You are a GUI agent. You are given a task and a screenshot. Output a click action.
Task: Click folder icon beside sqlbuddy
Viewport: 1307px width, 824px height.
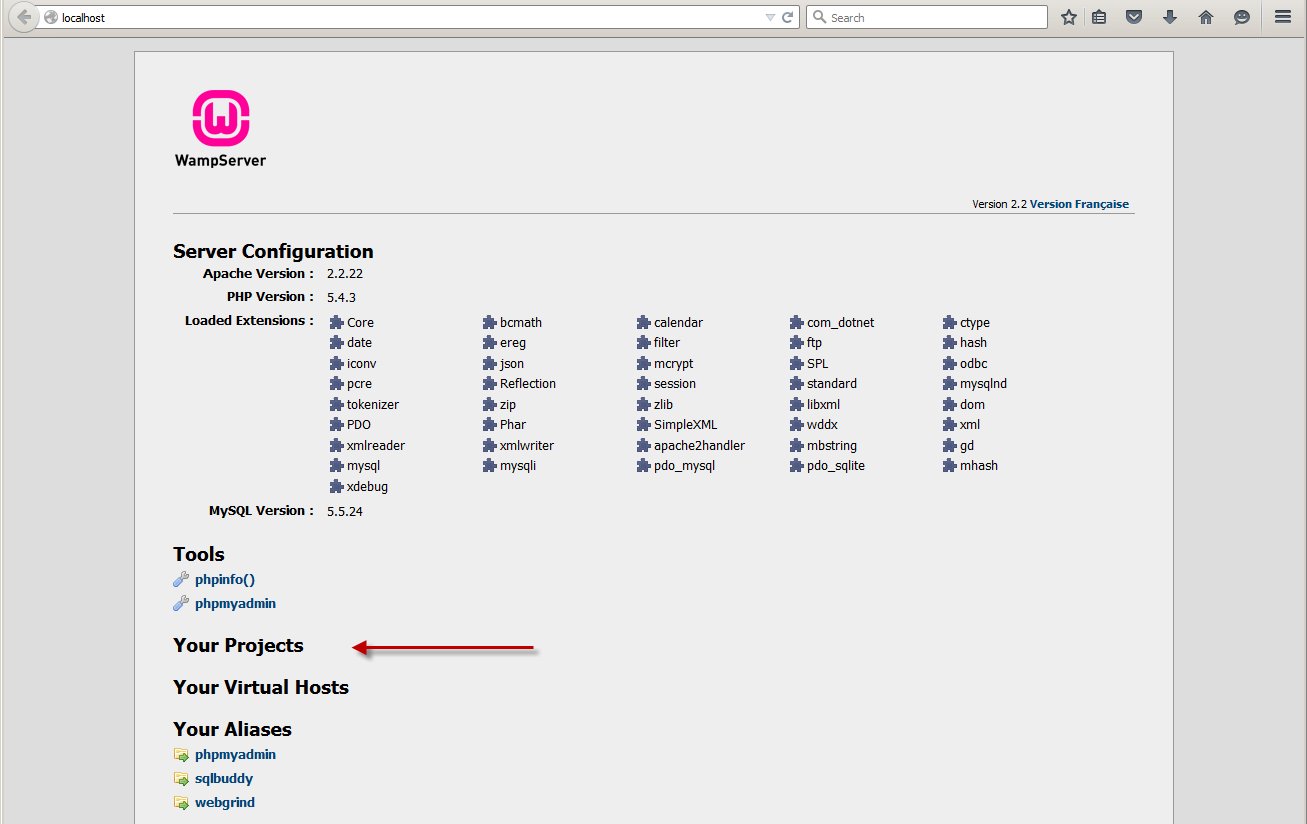(x=181, y=779)
